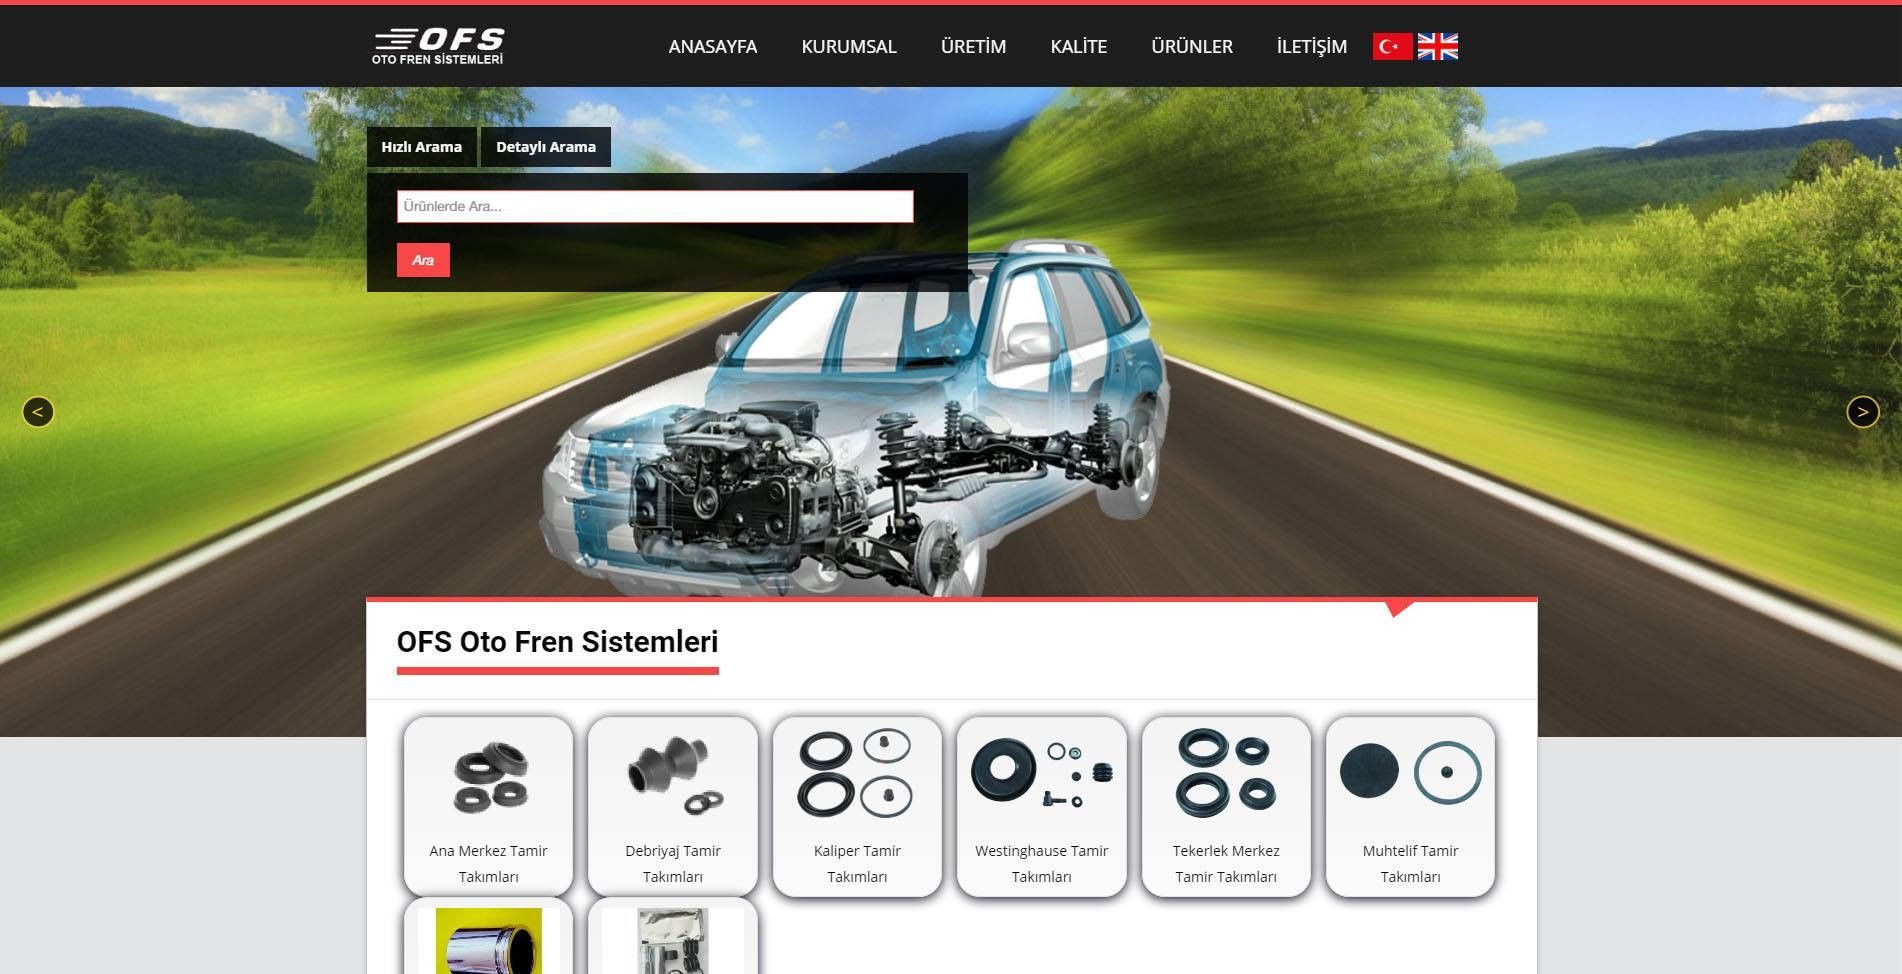Click the OFS Oto Fren Sistemleri heading
The height and width of the screenshot is (974, 1902).
(557, 642)
